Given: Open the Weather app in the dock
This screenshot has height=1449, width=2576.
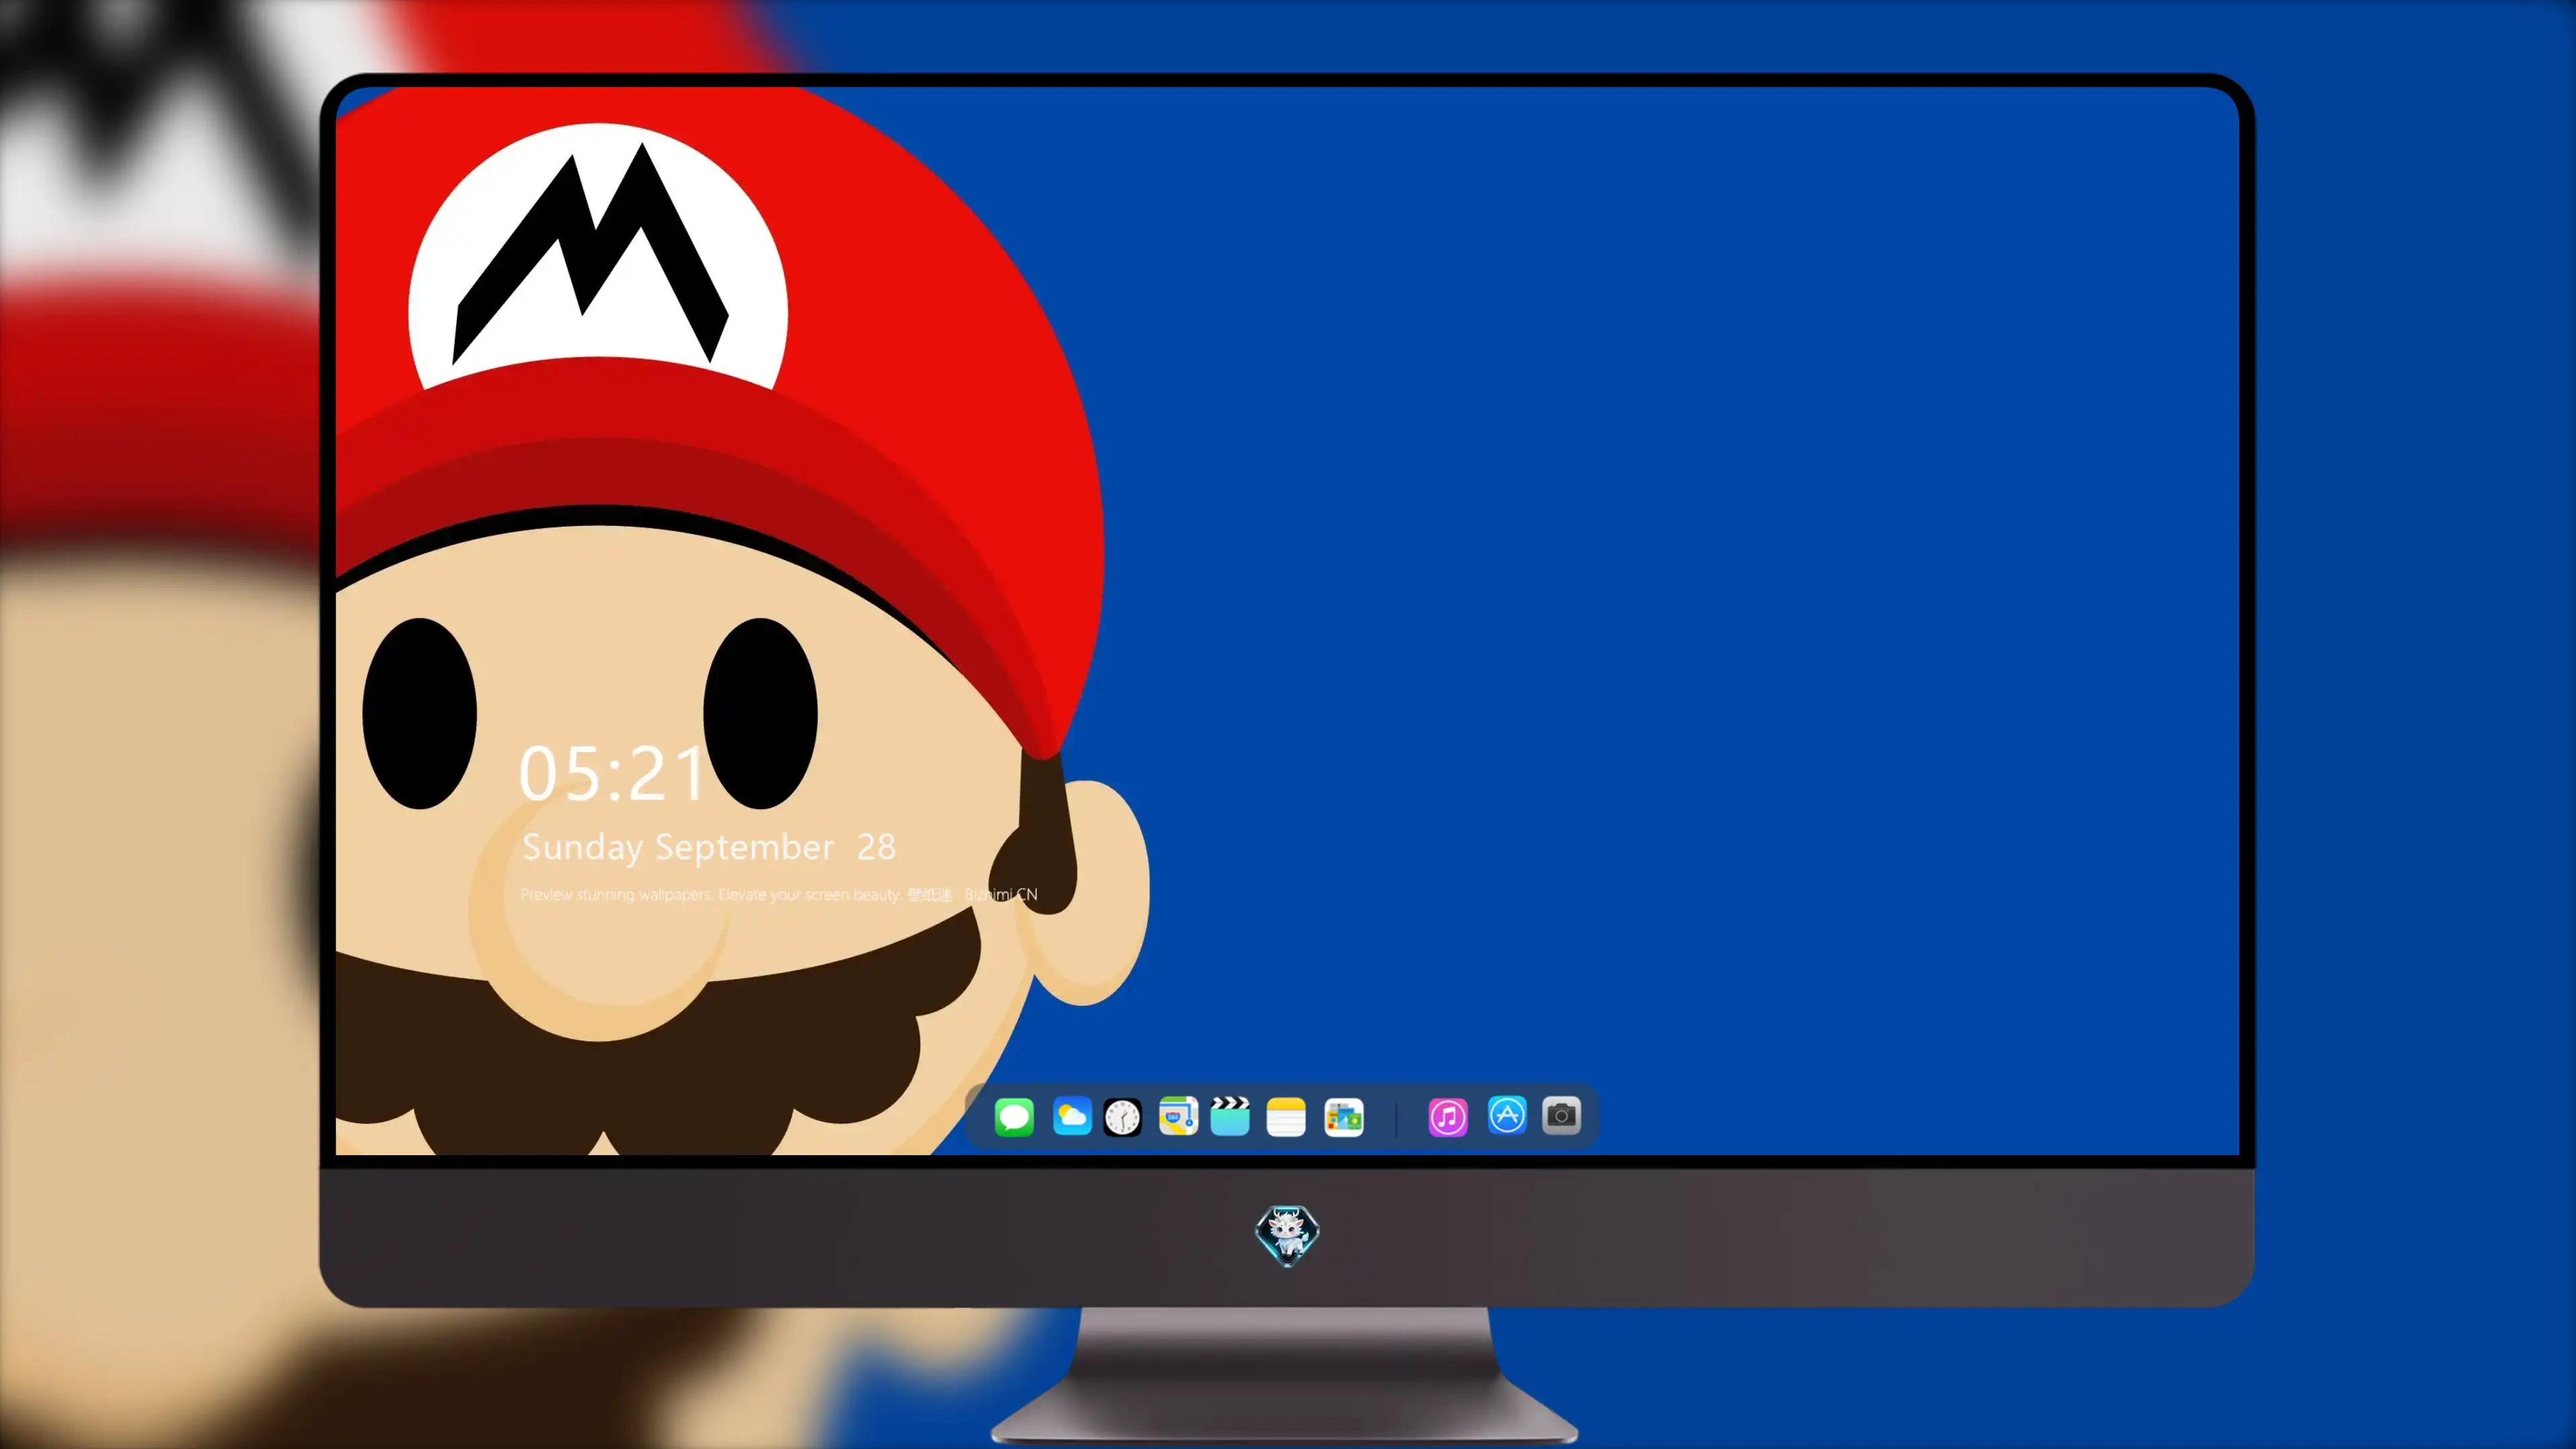Looking at the screenshot, I should [1072, 1116].
